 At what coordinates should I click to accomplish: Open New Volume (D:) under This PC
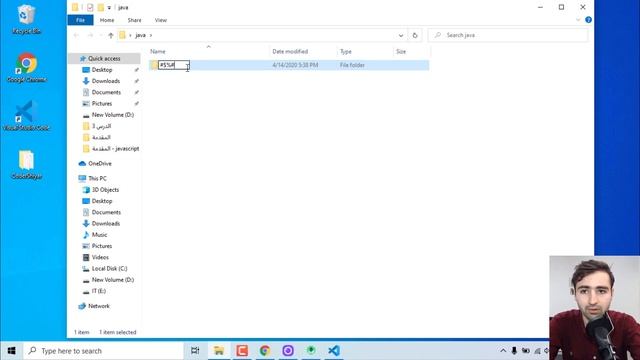[x=112, y=280]
